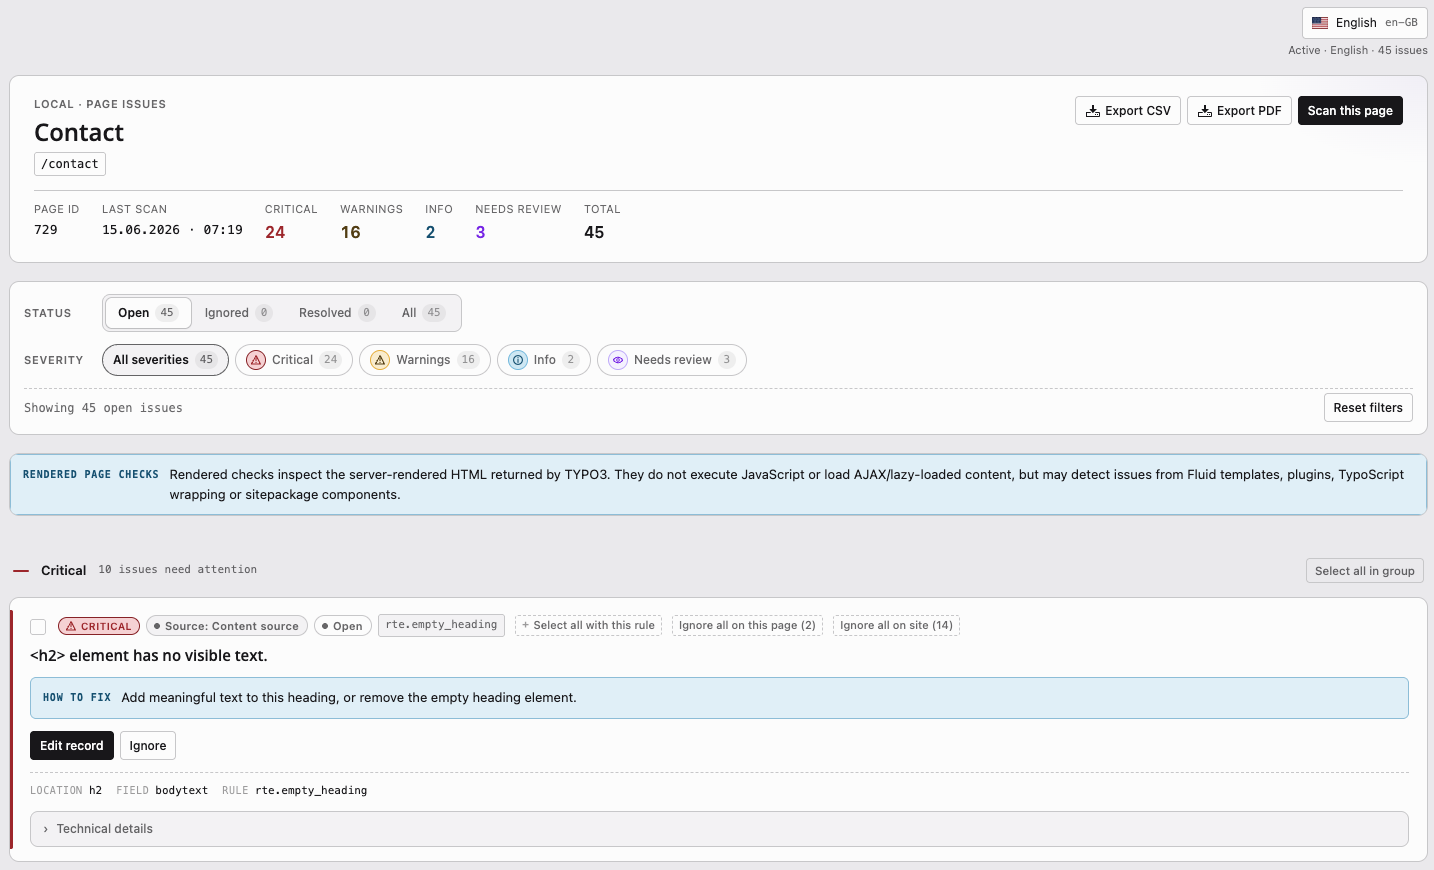Click the red triangle icon in Critical filter
This screenshot has width=1434, height=870.
256,360
